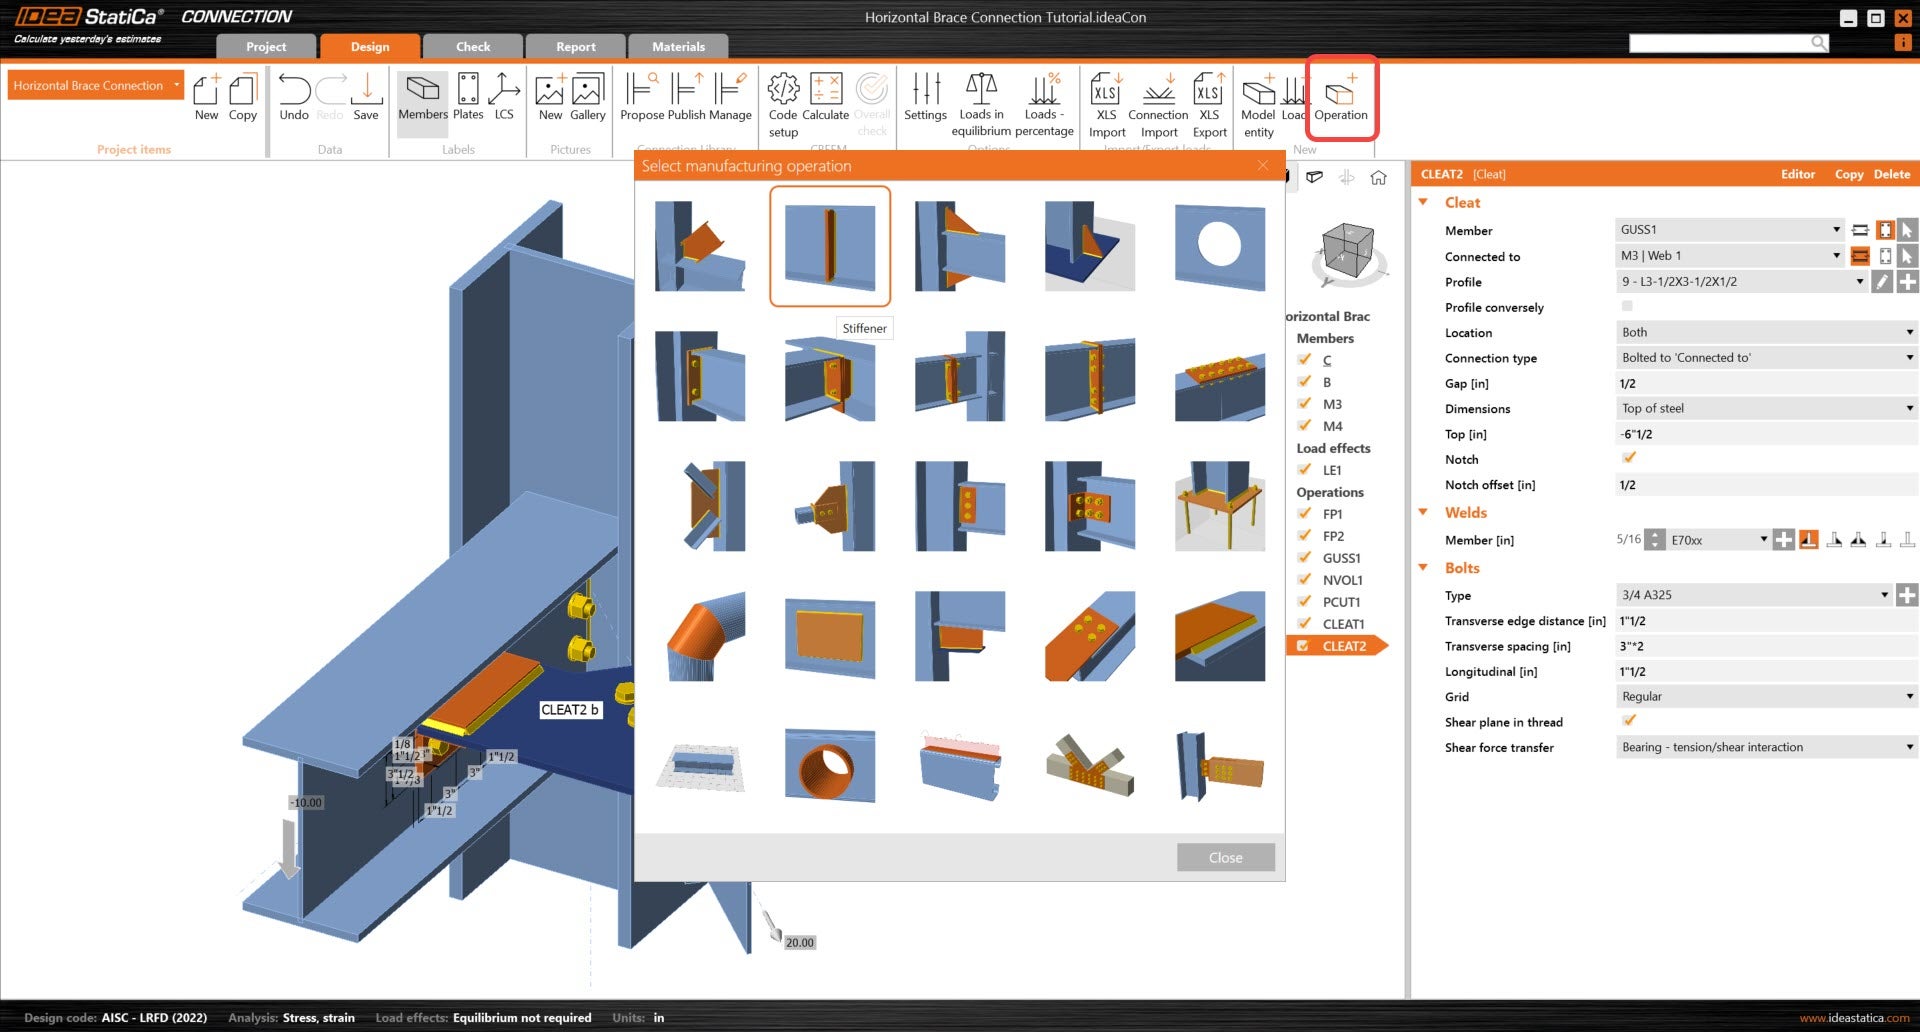Uncheck the GUSS1 operation checkbox
Screen dimensions: 1920x1032
tap(1304, 558)
